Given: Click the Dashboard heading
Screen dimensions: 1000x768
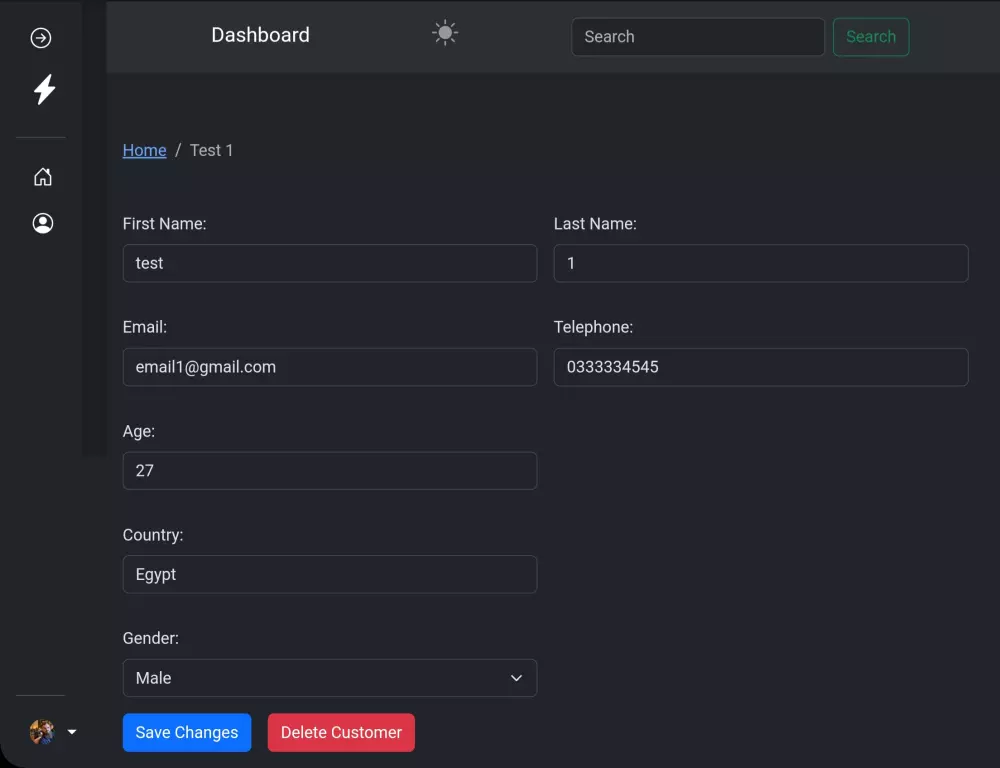Looking at the screenshot, I should 260,35.
